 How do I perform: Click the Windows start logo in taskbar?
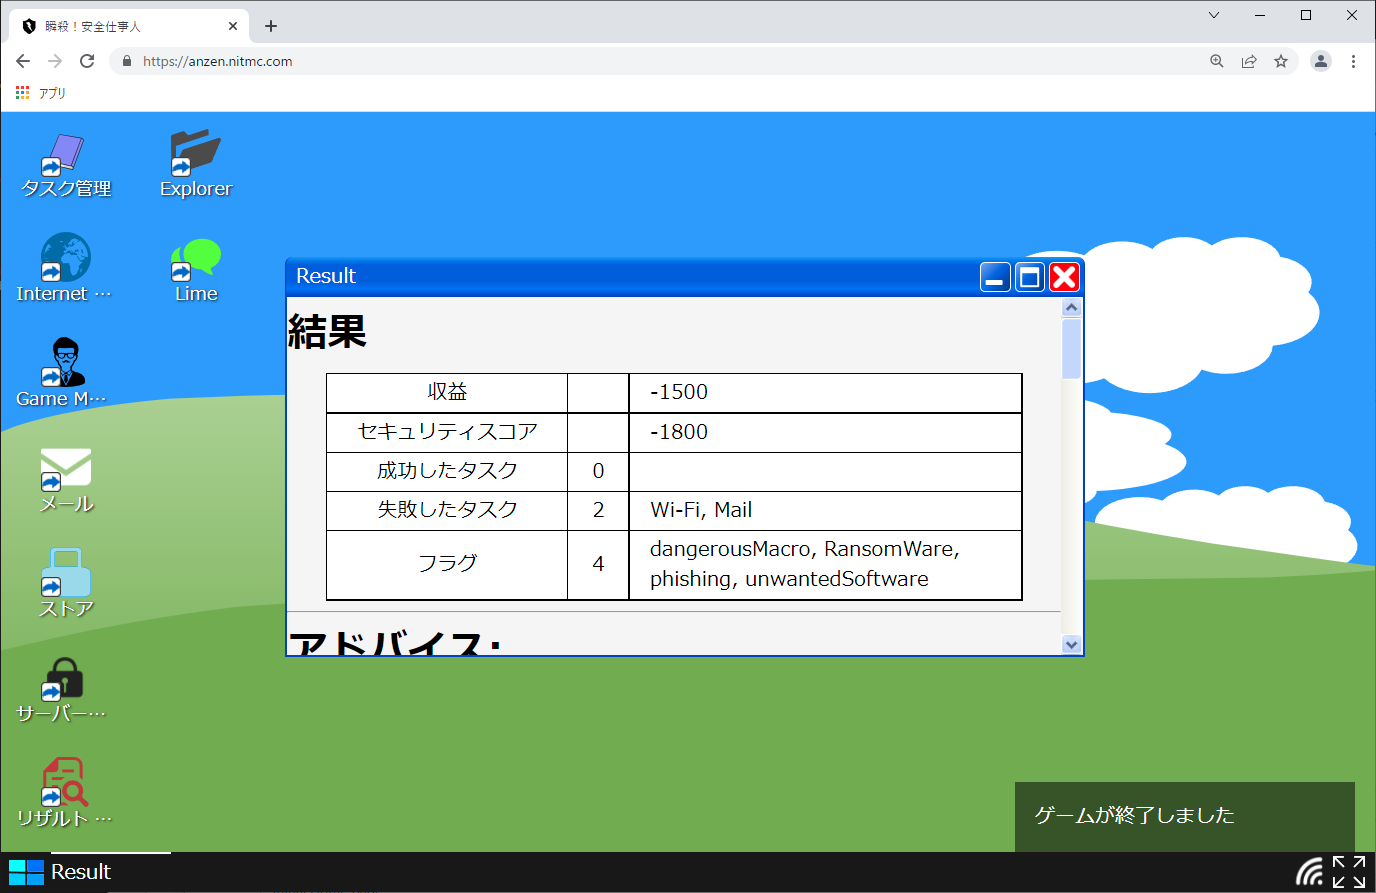tap(26, 872)
